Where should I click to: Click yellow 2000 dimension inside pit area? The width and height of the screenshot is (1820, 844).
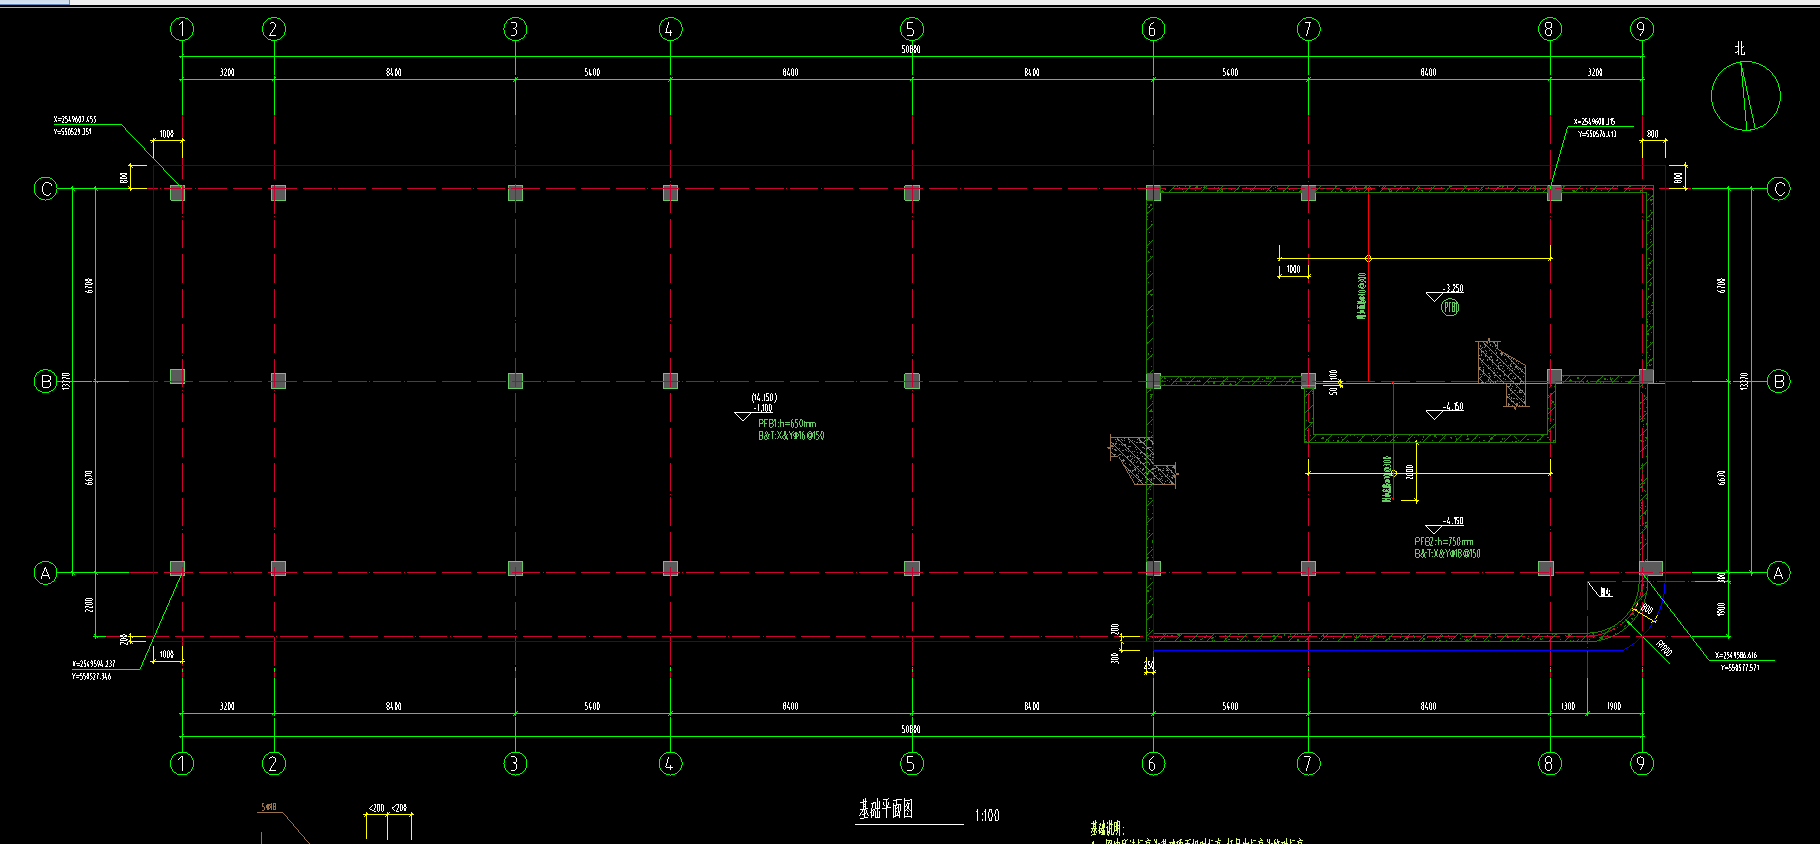point(1410,470)
